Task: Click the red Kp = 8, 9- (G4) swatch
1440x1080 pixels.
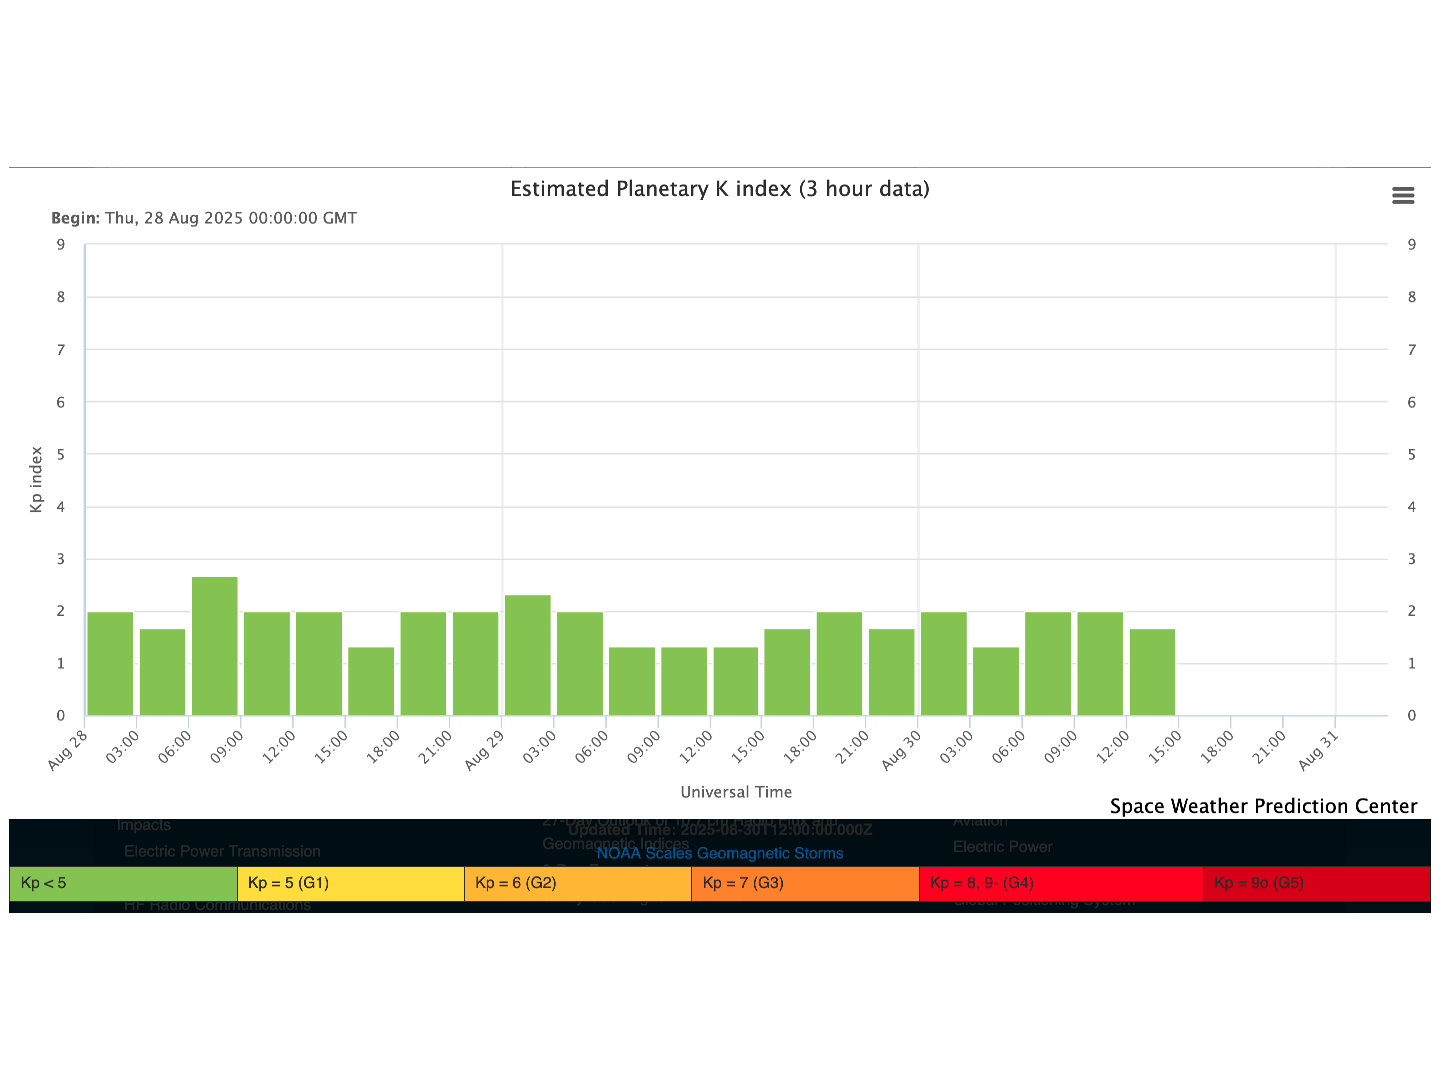Action: coord(1060,883)
